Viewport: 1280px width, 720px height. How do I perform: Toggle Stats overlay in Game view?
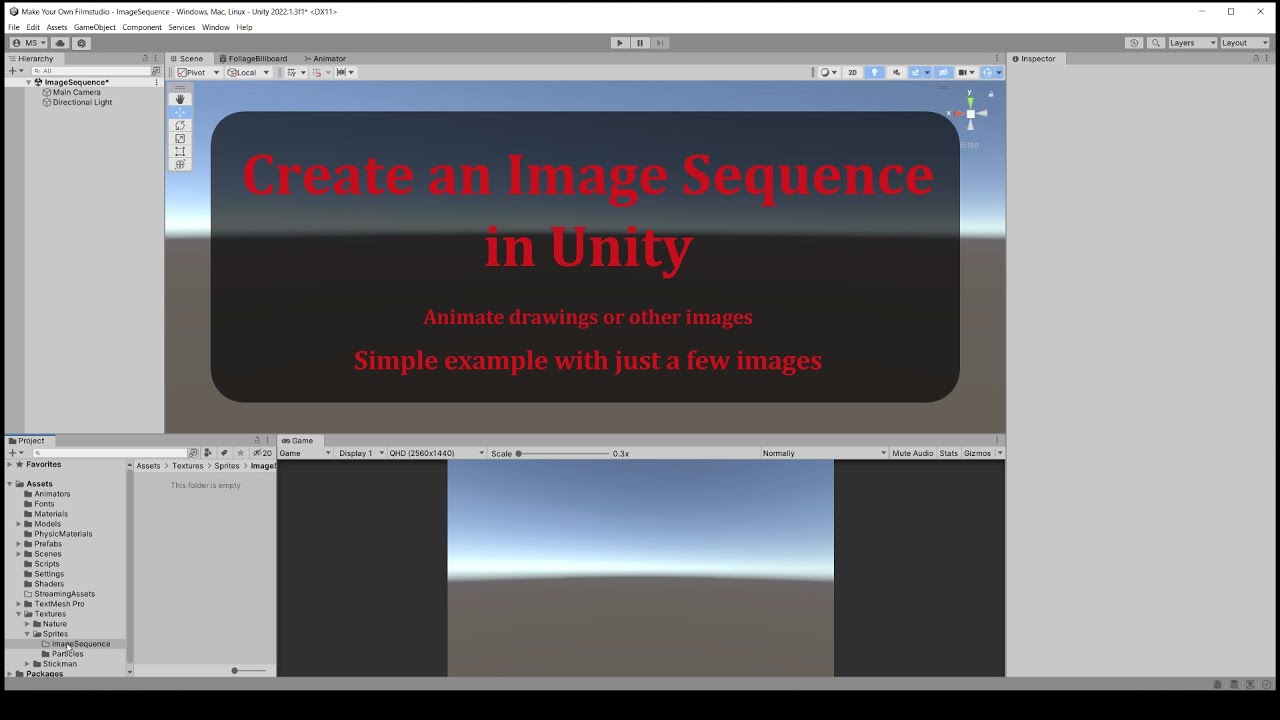coord(948,453)
